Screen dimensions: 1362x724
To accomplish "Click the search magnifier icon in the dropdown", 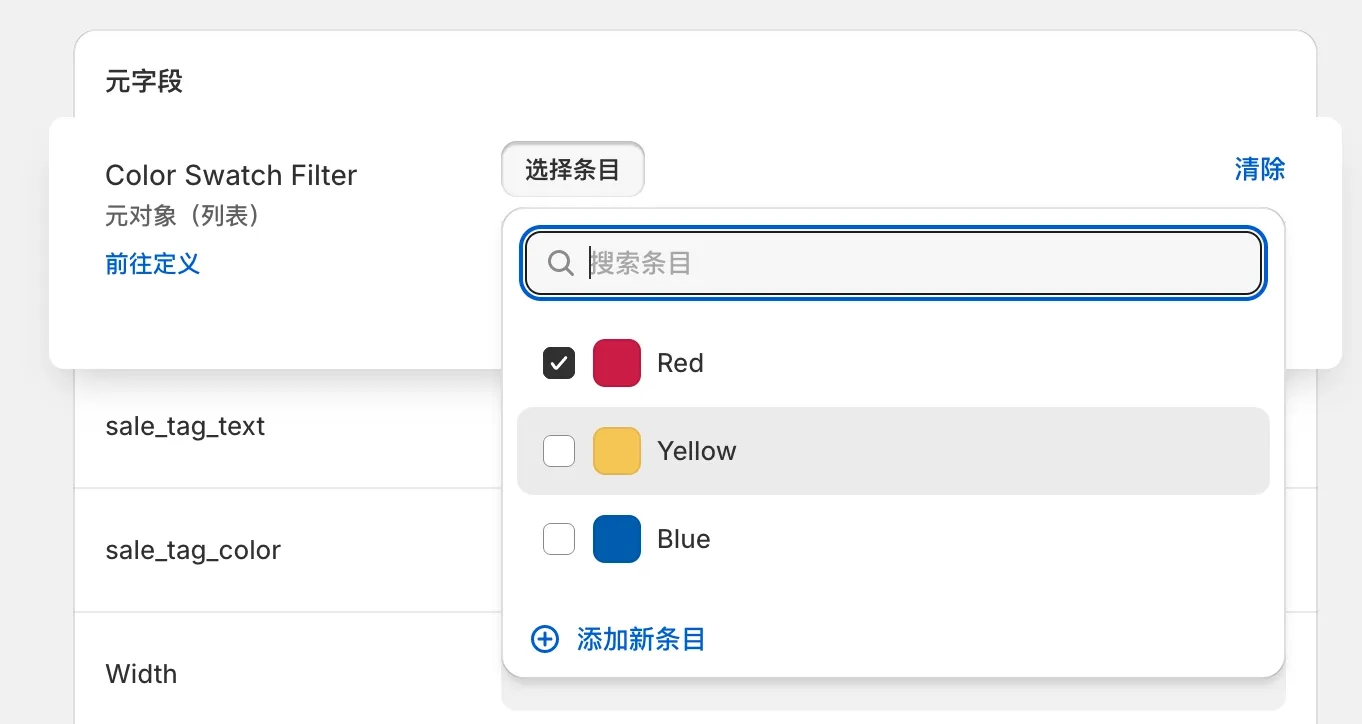I will tap(560, 262).
